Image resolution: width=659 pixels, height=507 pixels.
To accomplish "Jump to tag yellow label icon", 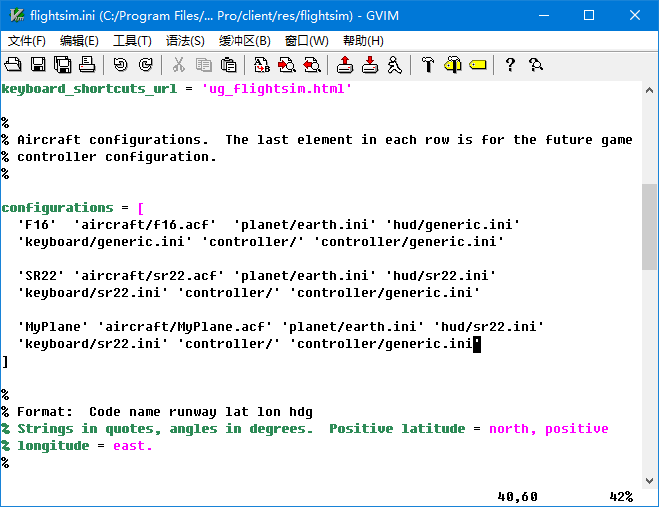I will 478,65.
